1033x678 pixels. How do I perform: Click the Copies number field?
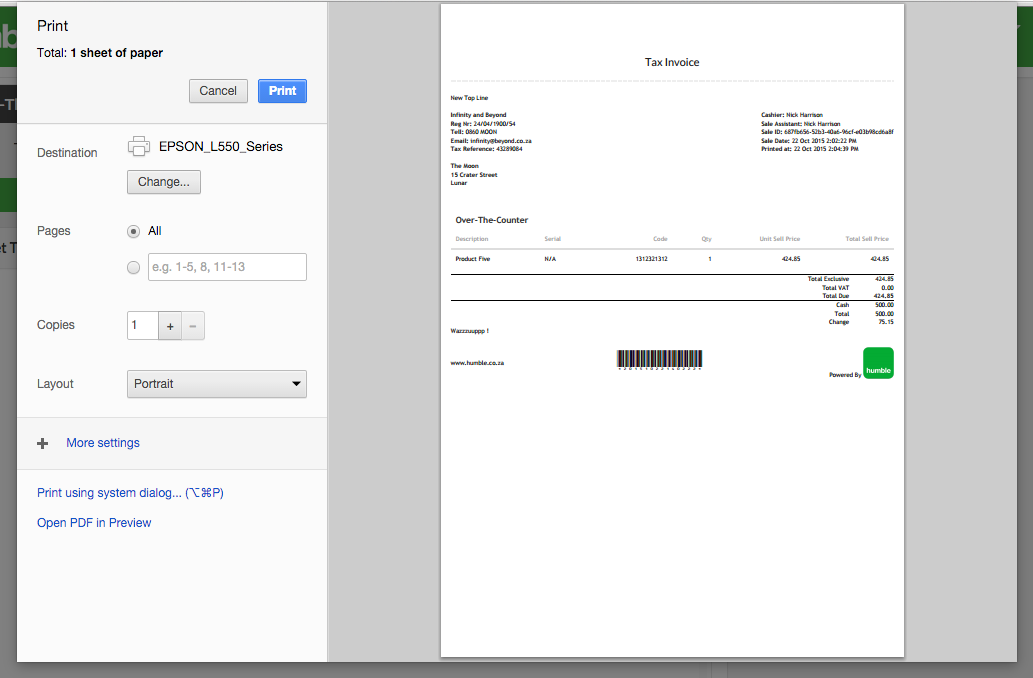click(x=143, y=325)
